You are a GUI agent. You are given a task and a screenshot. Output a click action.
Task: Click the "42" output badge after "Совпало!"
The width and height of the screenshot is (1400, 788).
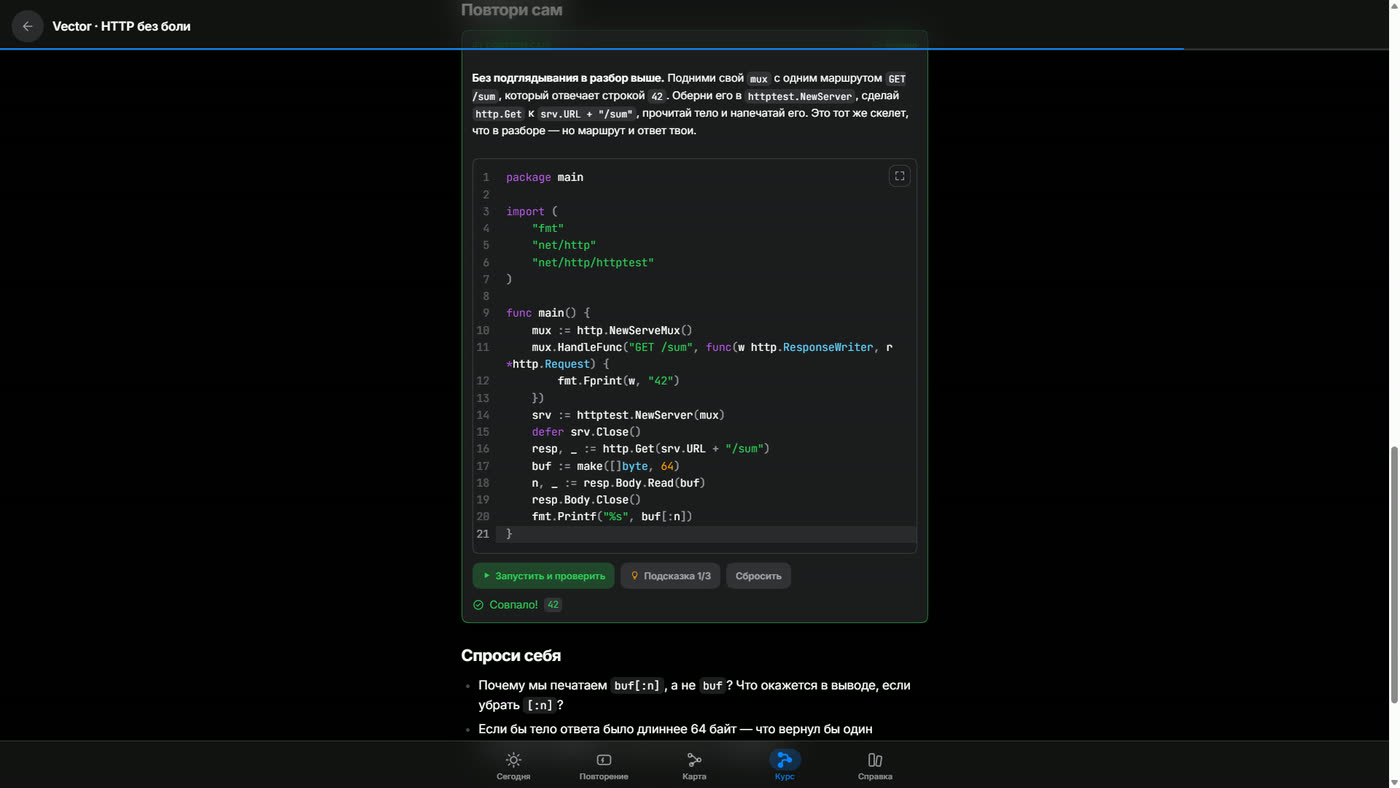point(553,605)
